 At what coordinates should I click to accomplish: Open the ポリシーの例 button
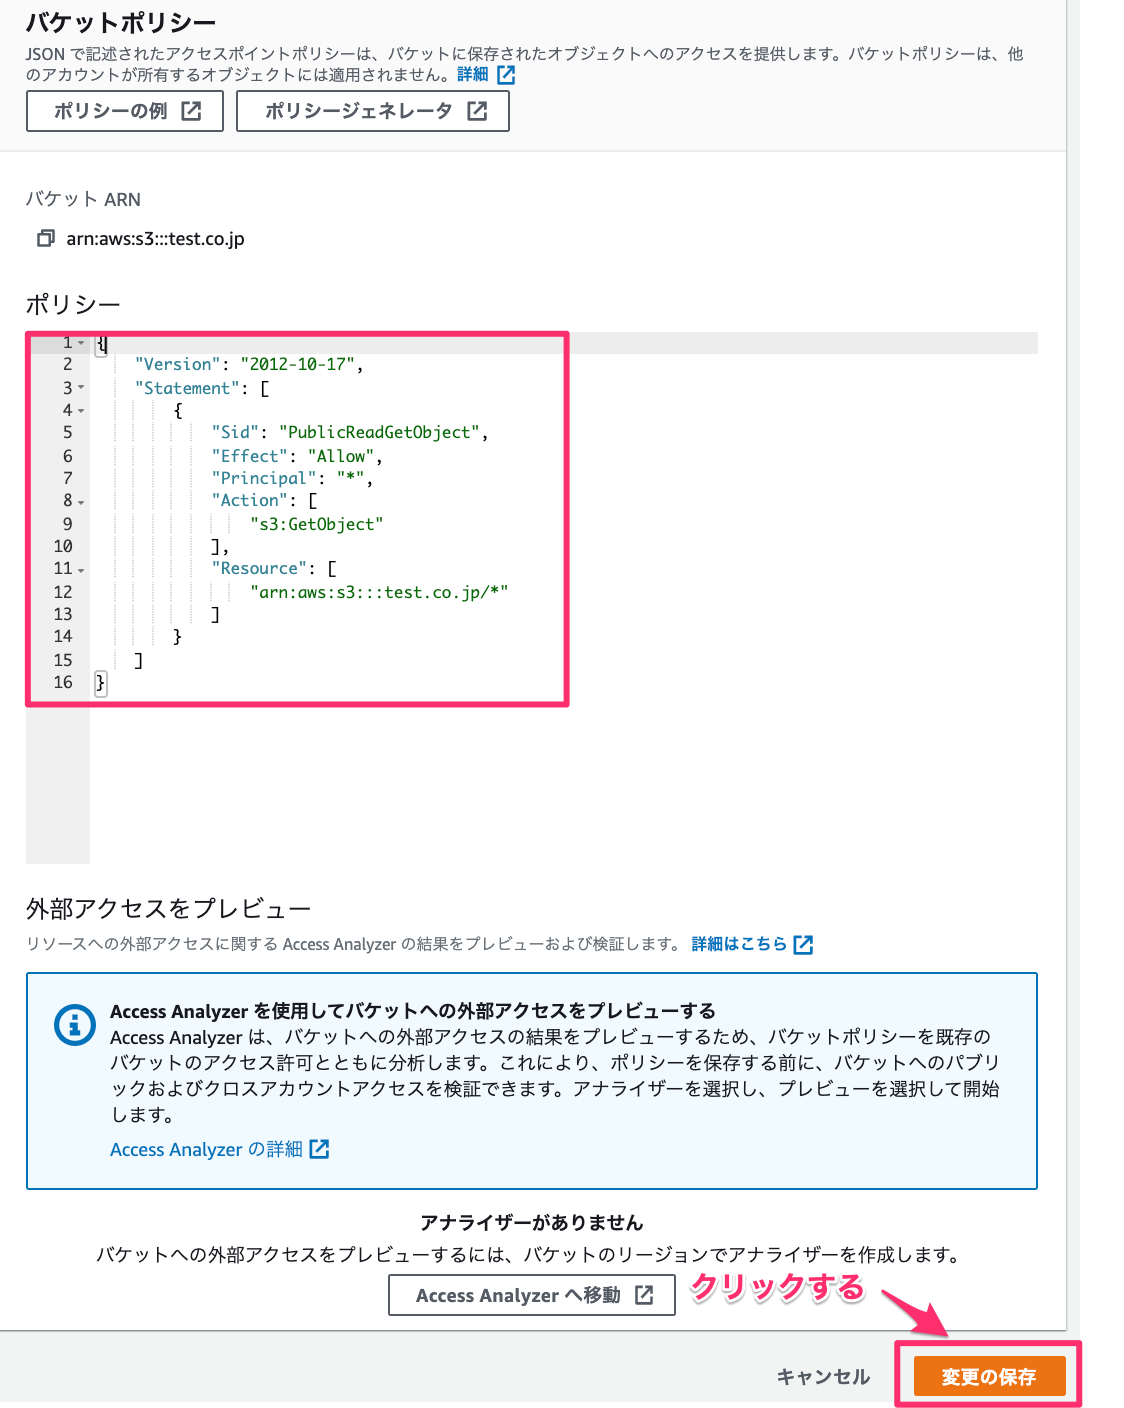pos(124,111)
